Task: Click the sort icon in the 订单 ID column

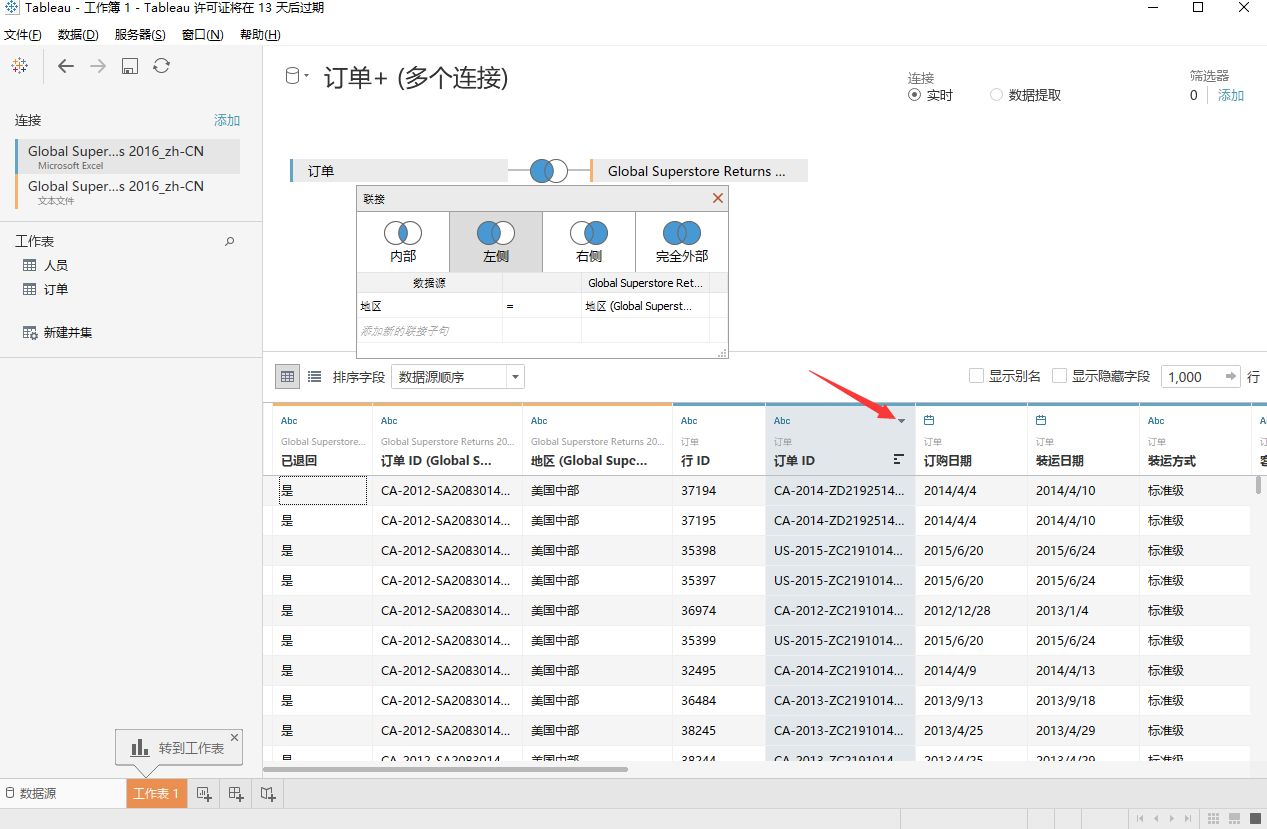Action: (898, 460)
